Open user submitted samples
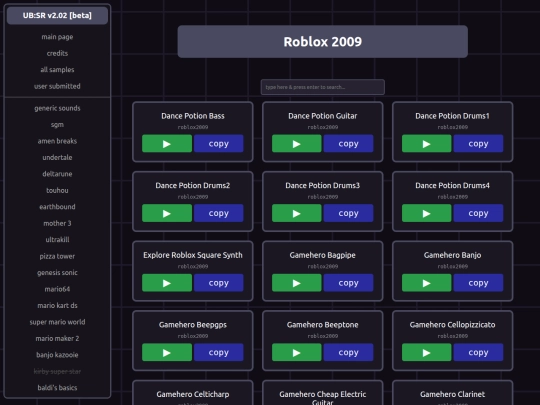This screenshot has width=540, height=405. click(x=57, y=86)
